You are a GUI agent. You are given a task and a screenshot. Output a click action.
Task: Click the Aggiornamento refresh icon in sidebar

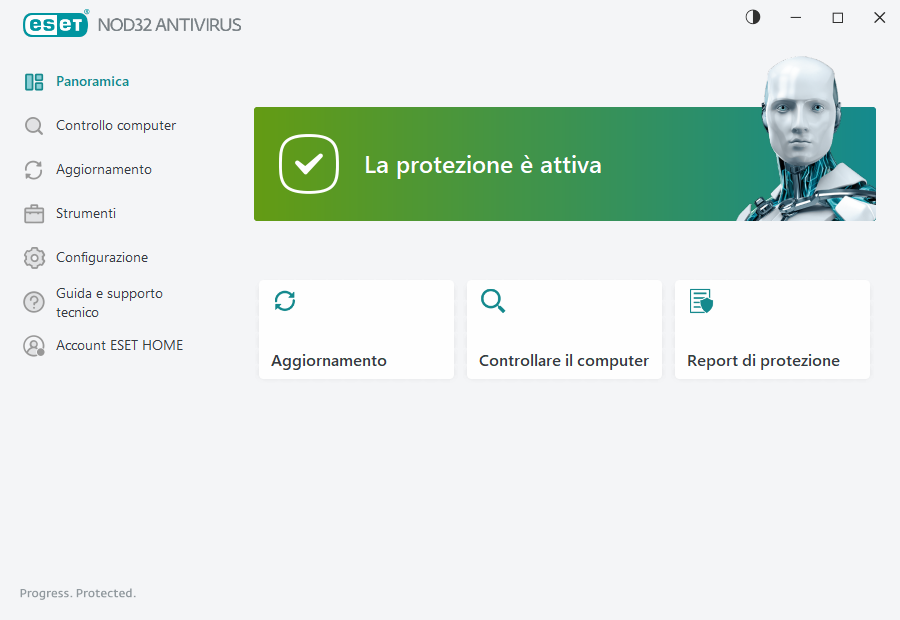34,169
